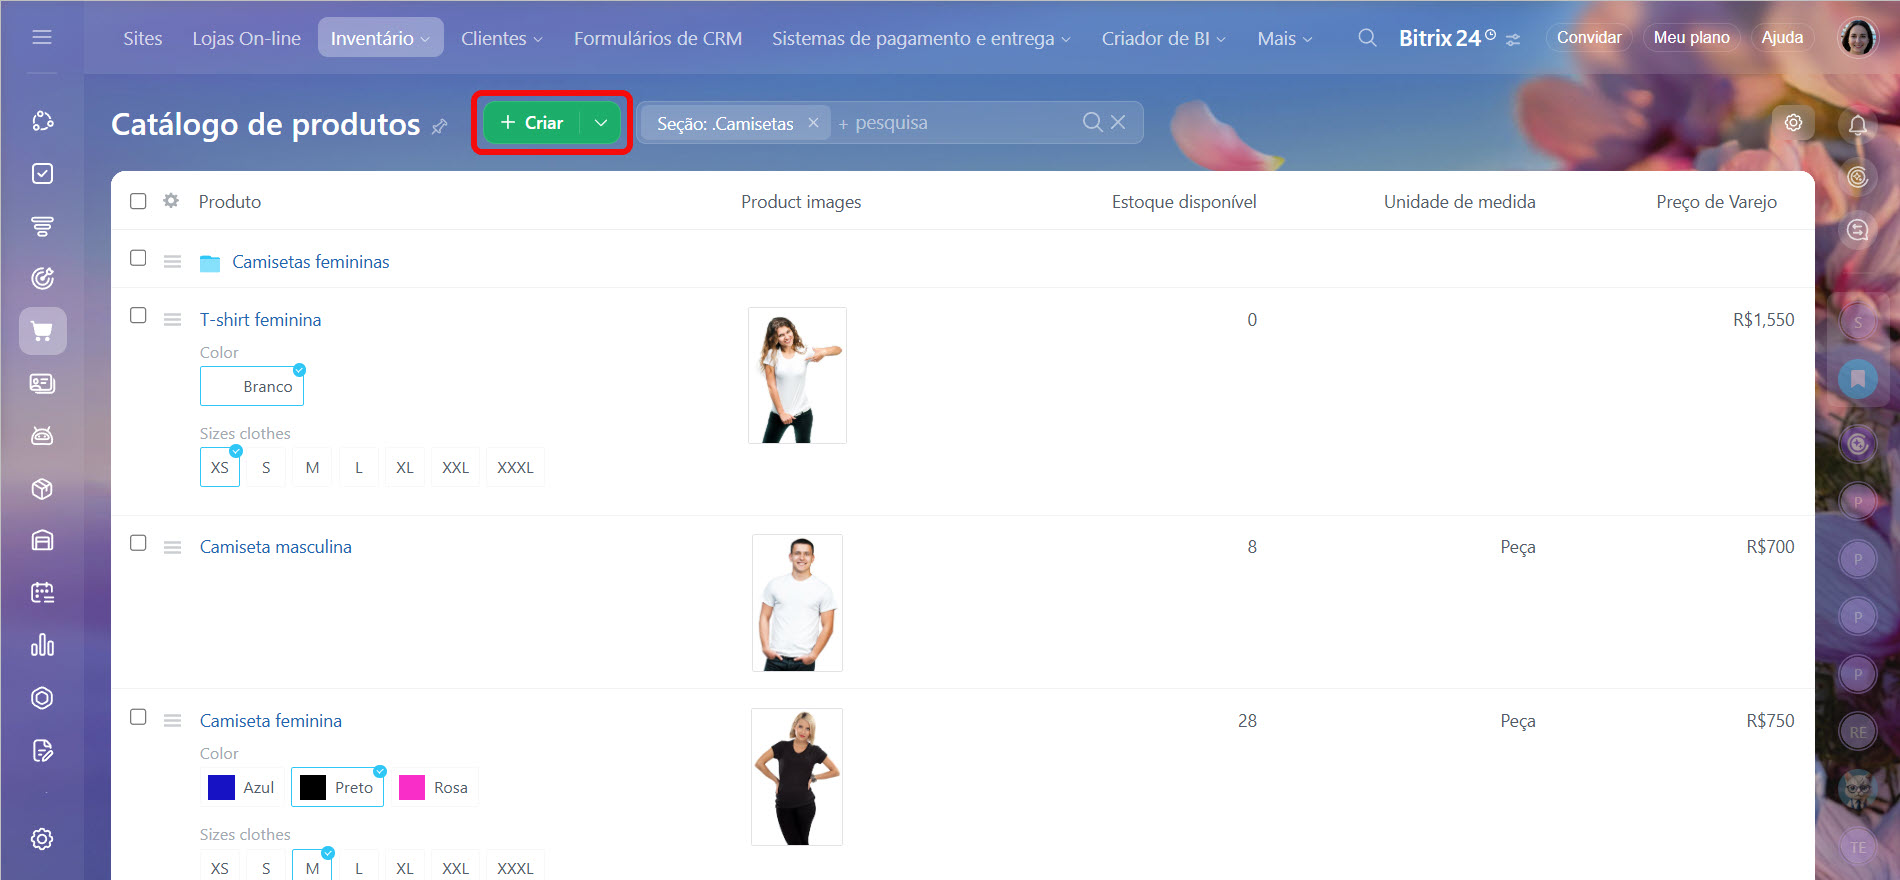Check the T-shirt feminina row checkbox
Screen dimensions: 1900x880
[x=138, y=315]
